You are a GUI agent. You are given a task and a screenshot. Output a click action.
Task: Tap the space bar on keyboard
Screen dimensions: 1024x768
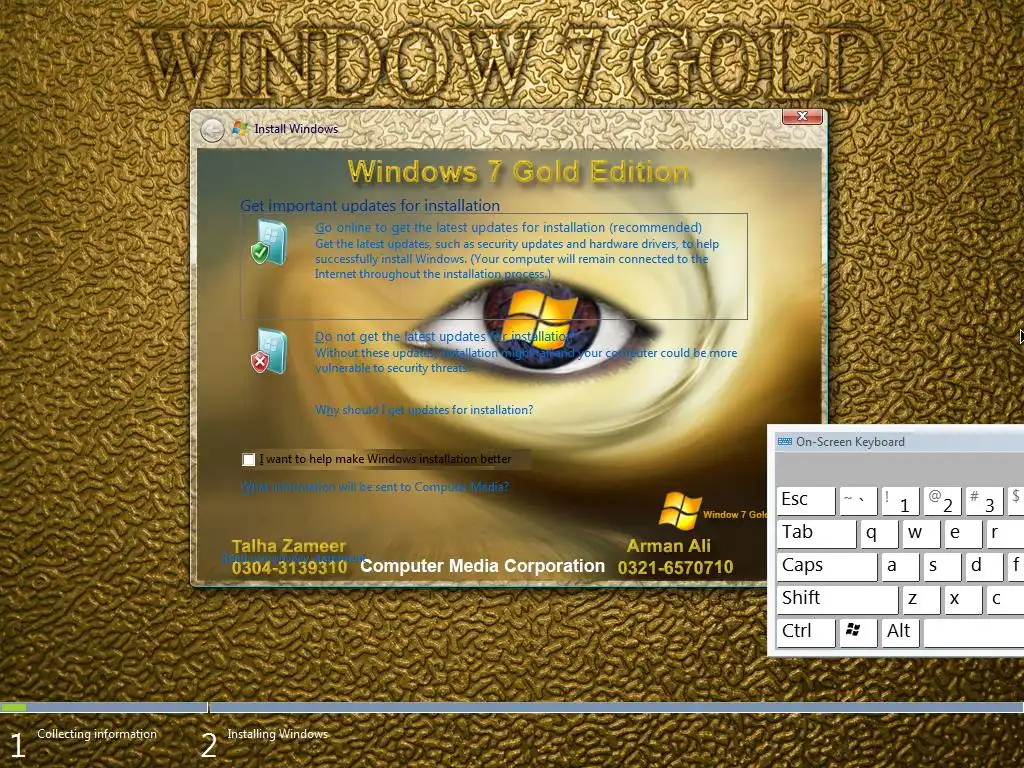(x=974, y=632)
